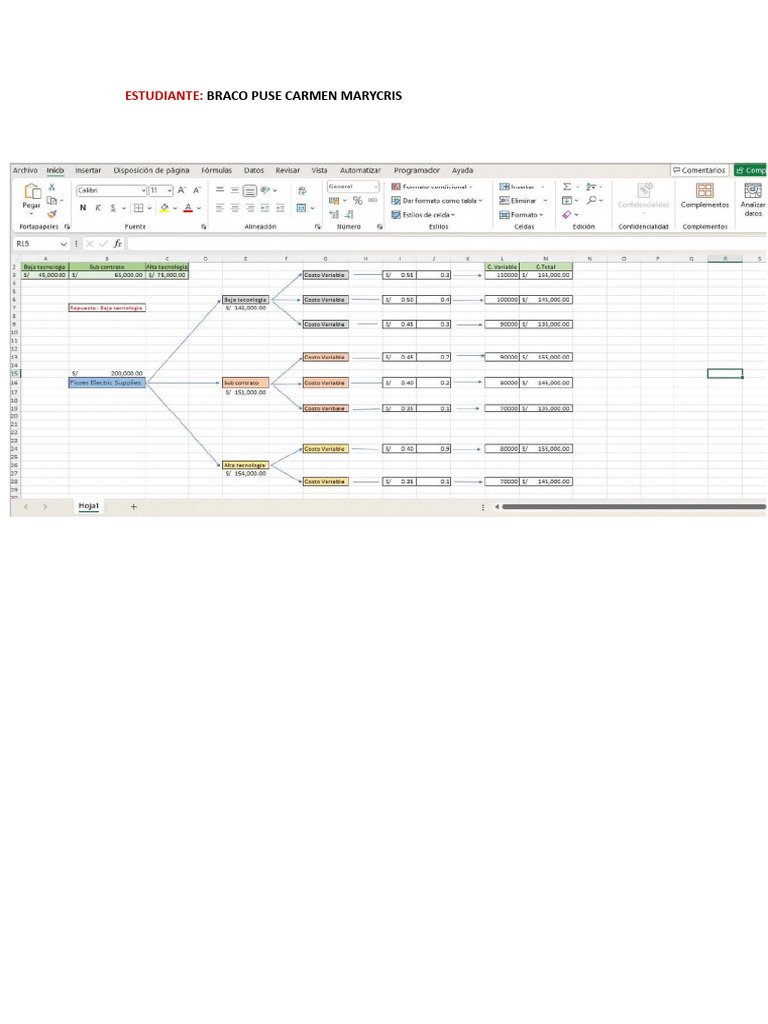Switch to the Revisar tab
Image resolution: width=768 pixels, height=1024 pixels.
pos(287,170)
